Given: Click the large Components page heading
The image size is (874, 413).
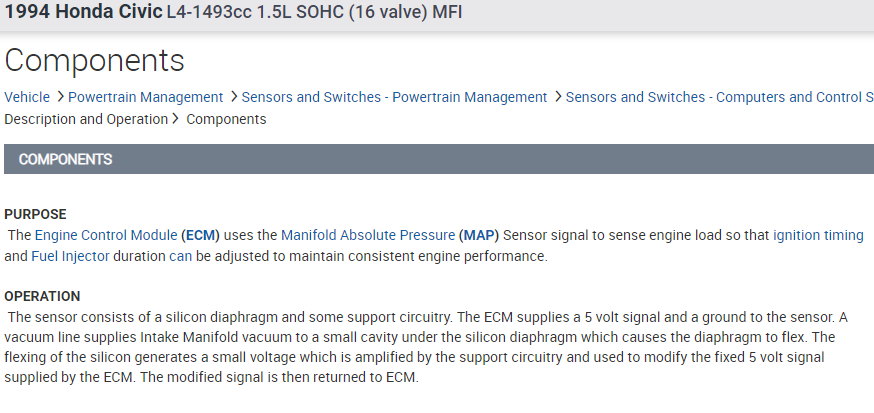Looking at the screenshot, I should 95,60.
